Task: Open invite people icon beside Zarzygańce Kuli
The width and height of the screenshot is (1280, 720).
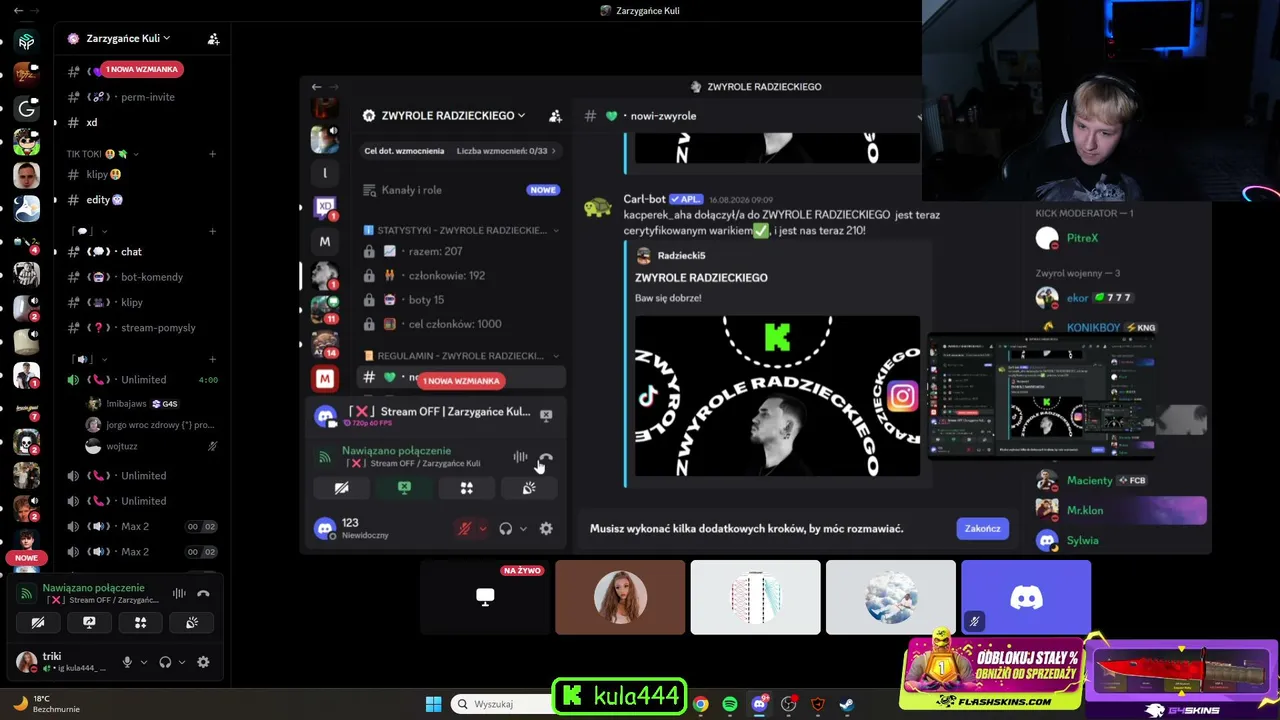Action: coord(213,39)
